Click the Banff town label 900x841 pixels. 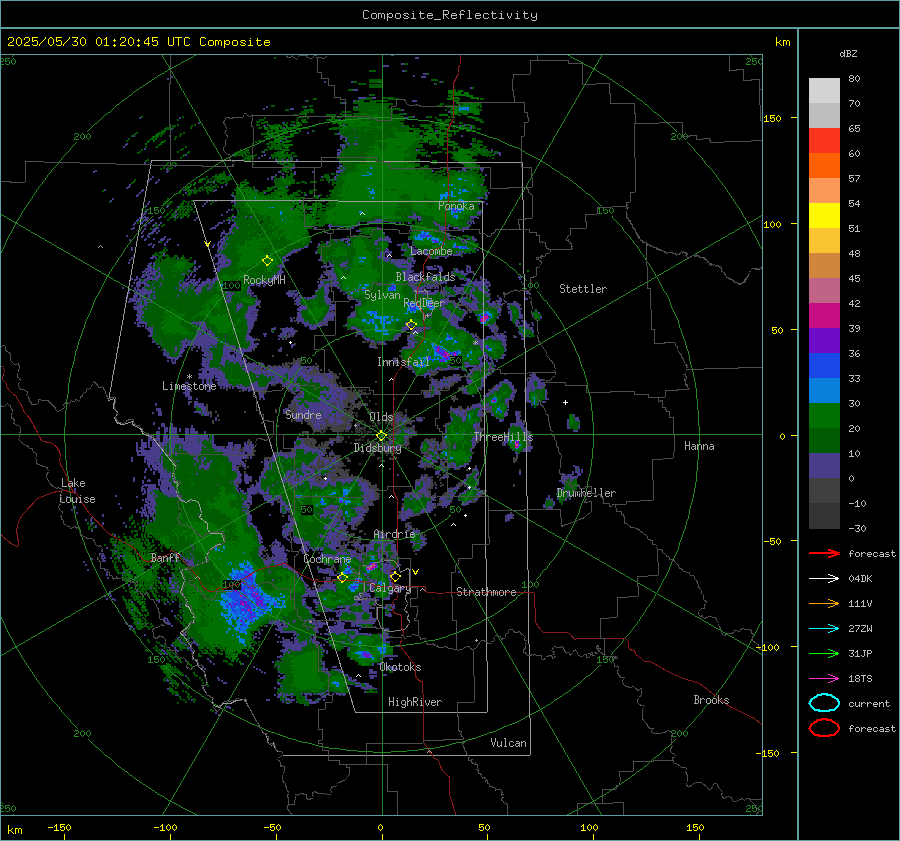point(165,558)
